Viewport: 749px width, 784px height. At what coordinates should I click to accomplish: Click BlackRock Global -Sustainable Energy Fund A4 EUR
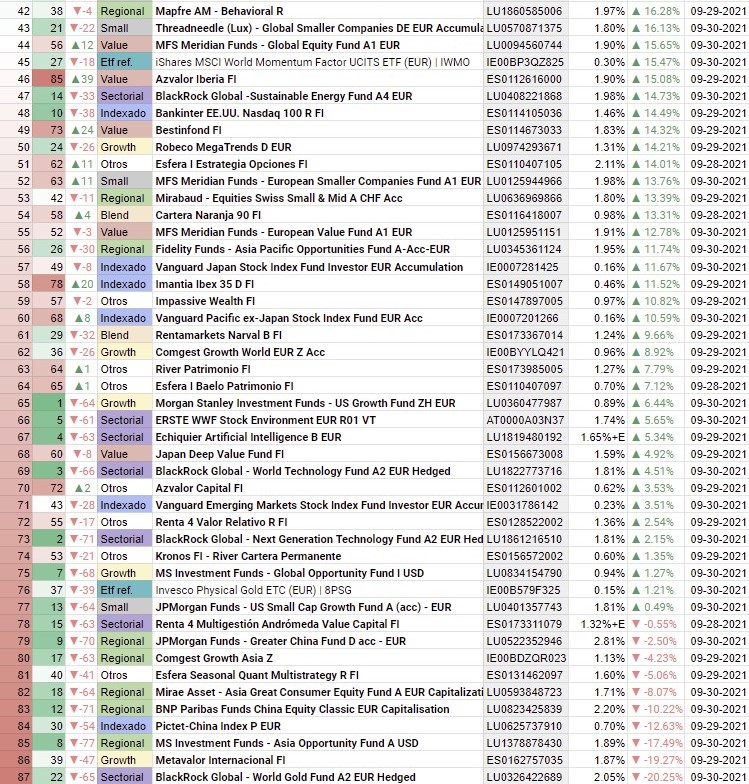pos(318,96)
